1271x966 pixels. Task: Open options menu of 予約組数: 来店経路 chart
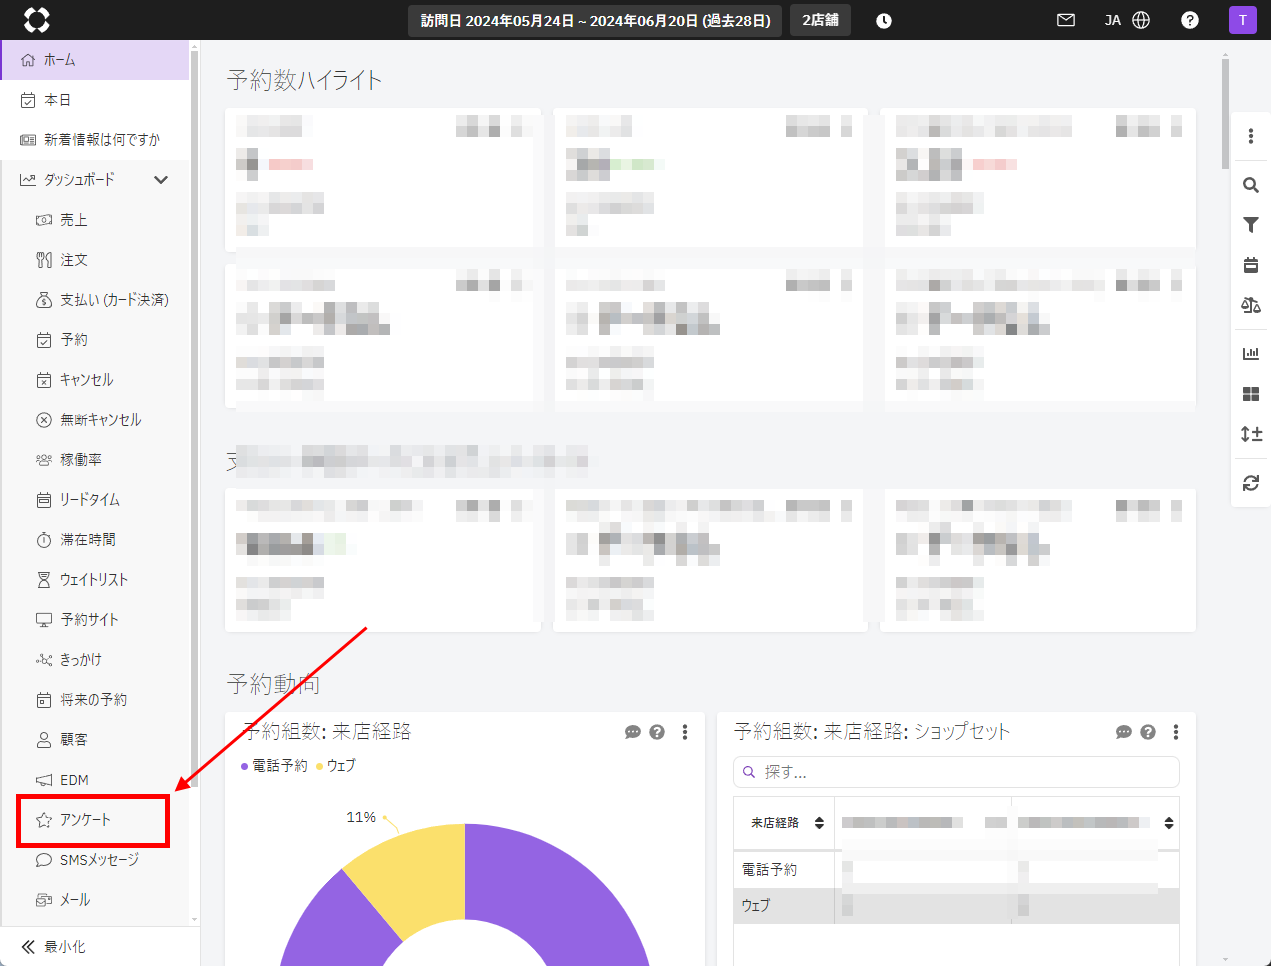click(685, 732)
